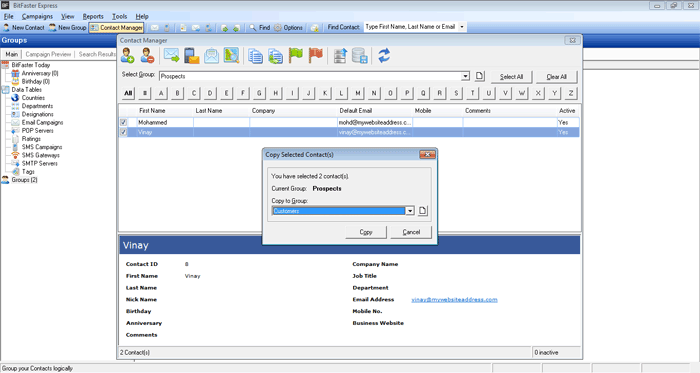Click the Find Contact search input field
The height and width of the screenshot is (373, 700).
pyautogui.click(x=411, y=27)
